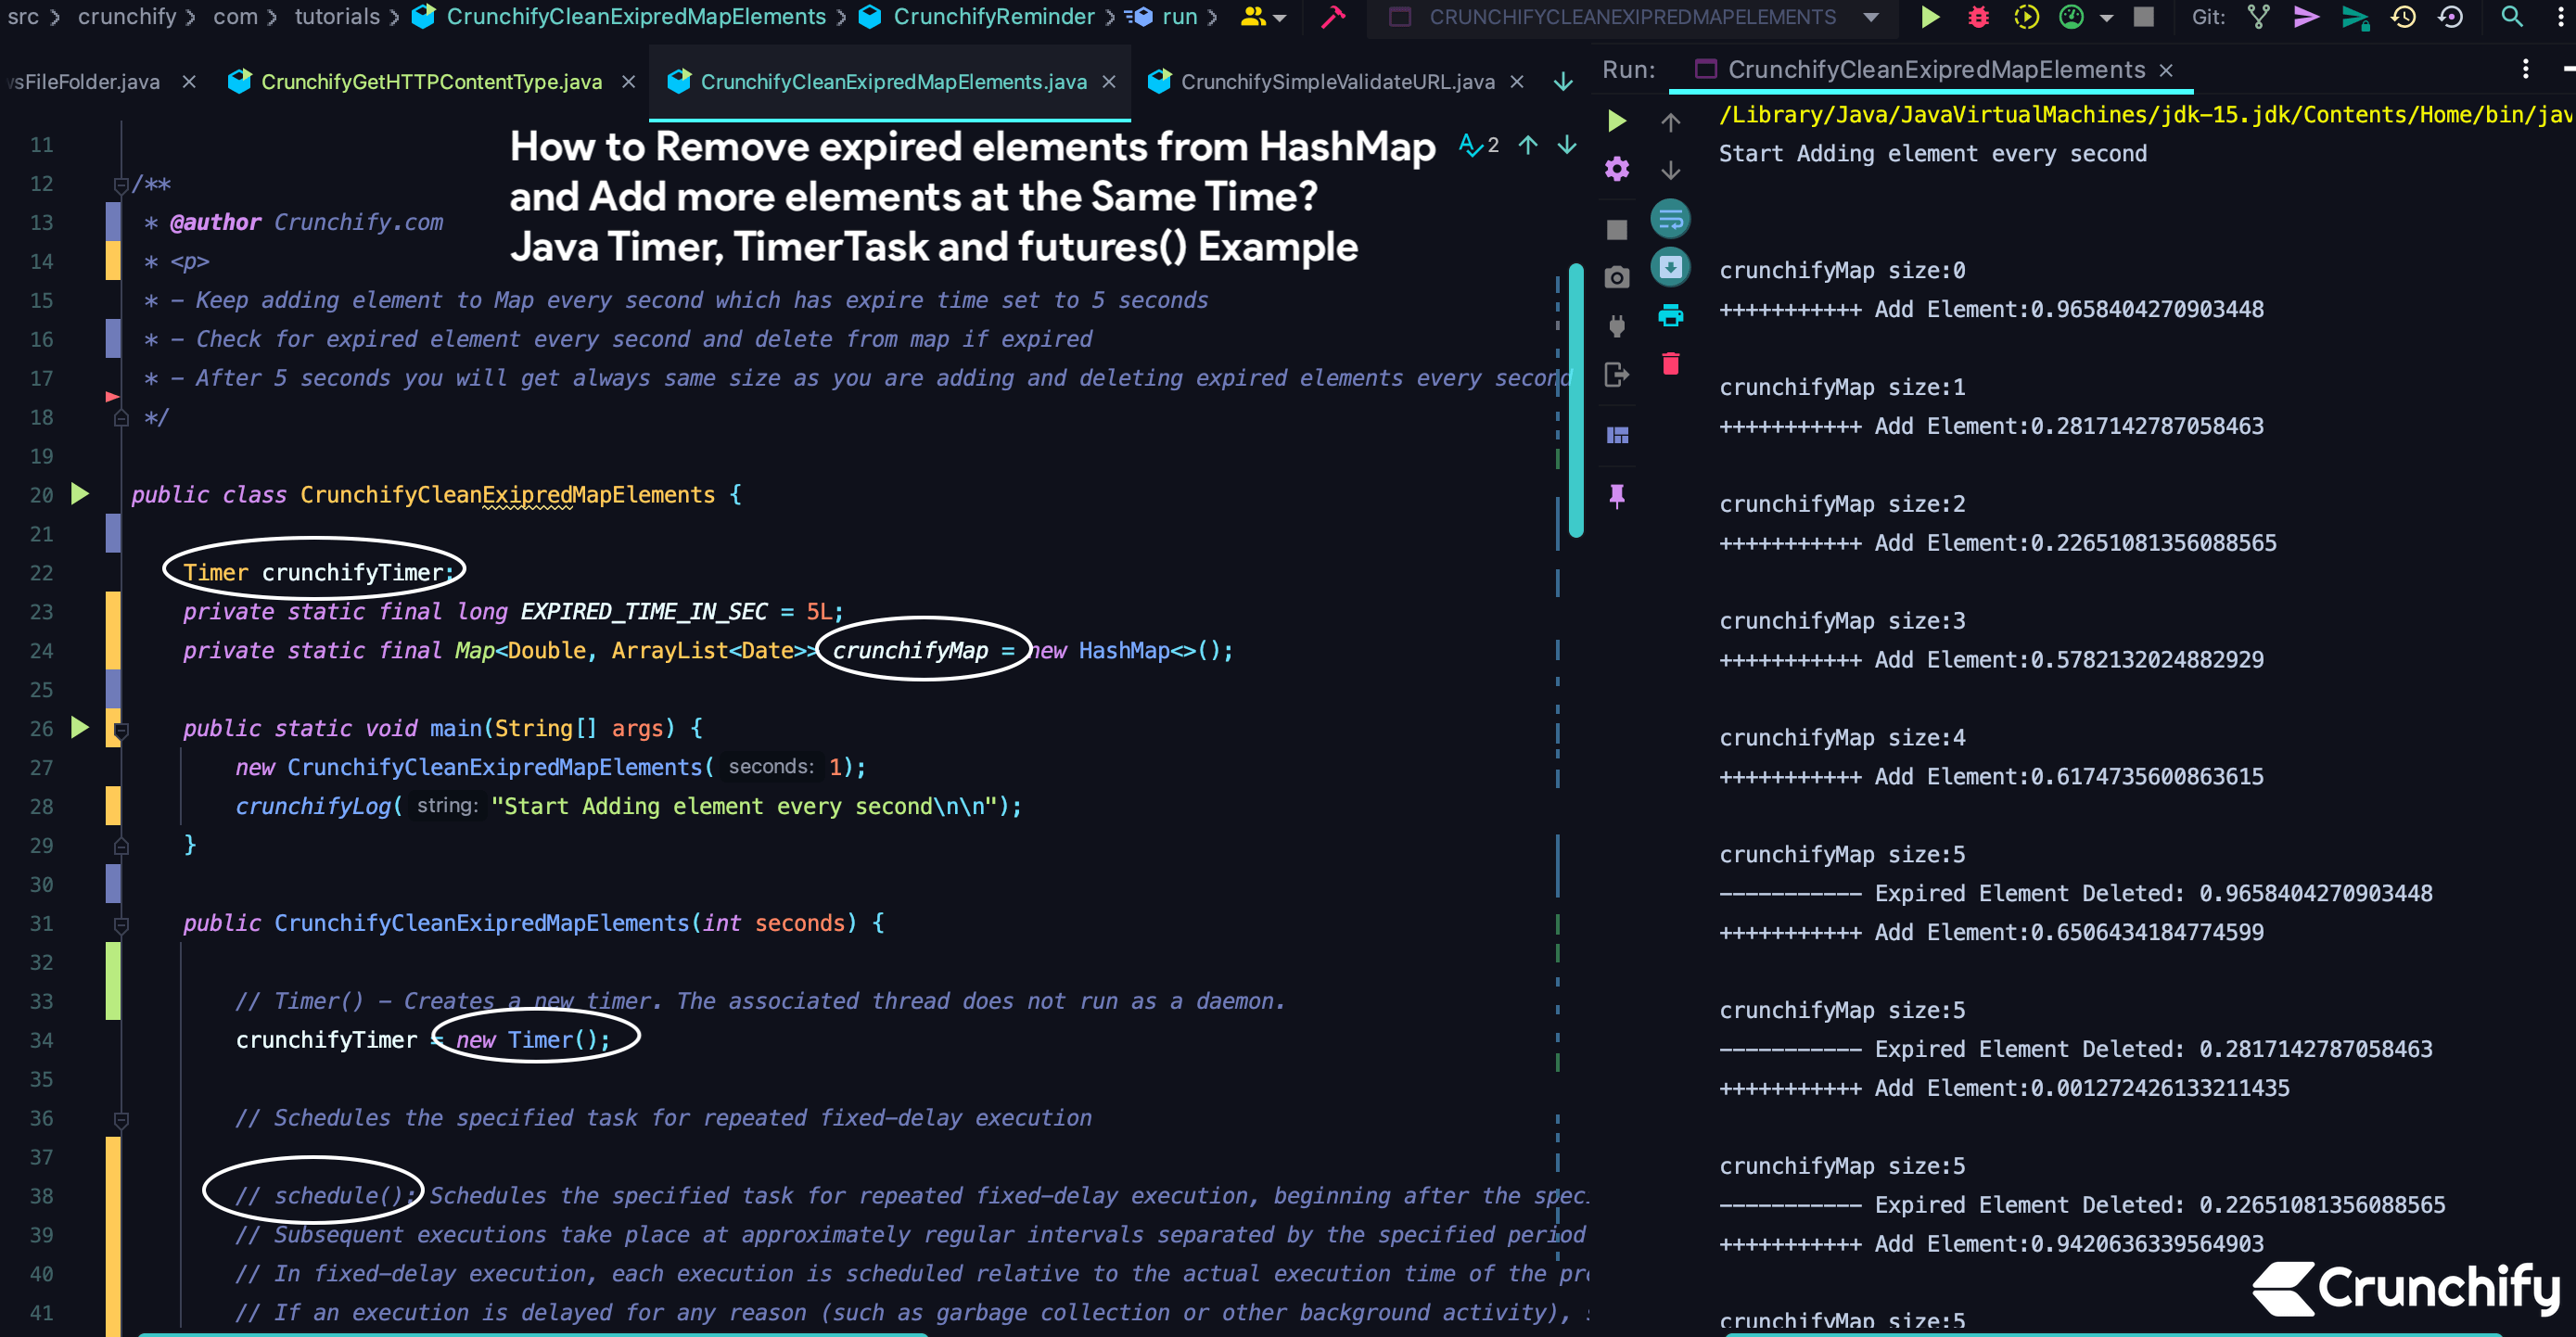Expand the profiler dropdown chevron

coord(2106,17)
